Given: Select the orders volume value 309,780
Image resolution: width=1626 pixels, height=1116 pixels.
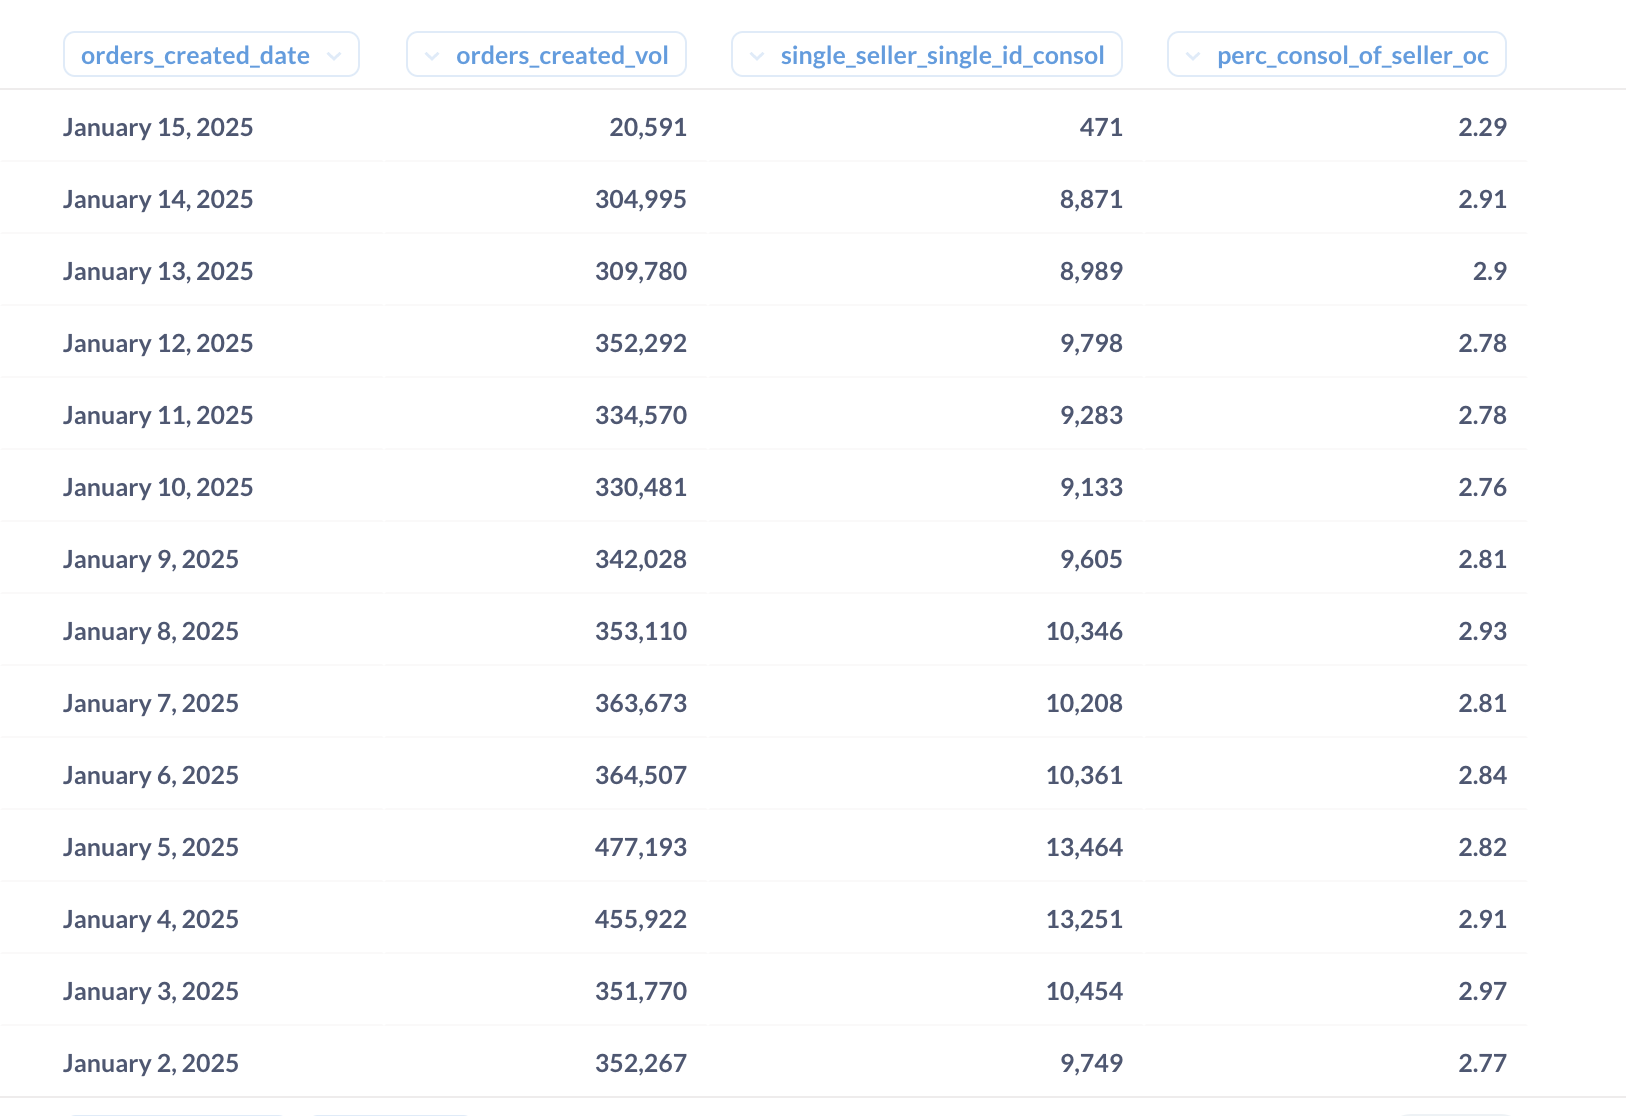Looking at the screenshot, I should 641,271.
